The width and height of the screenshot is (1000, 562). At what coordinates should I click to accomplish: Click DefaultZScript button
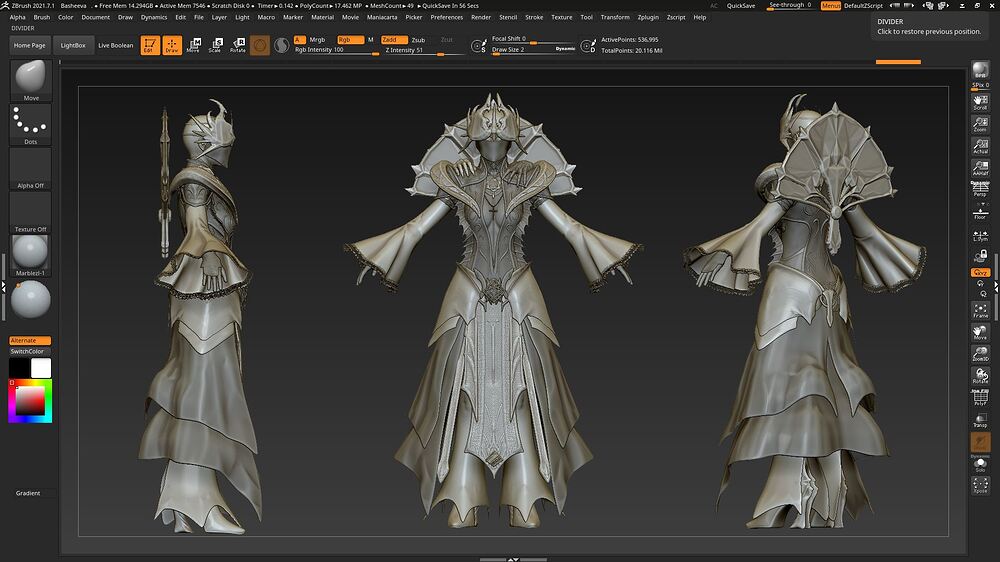pyautogui.click(x=864, y=6)
